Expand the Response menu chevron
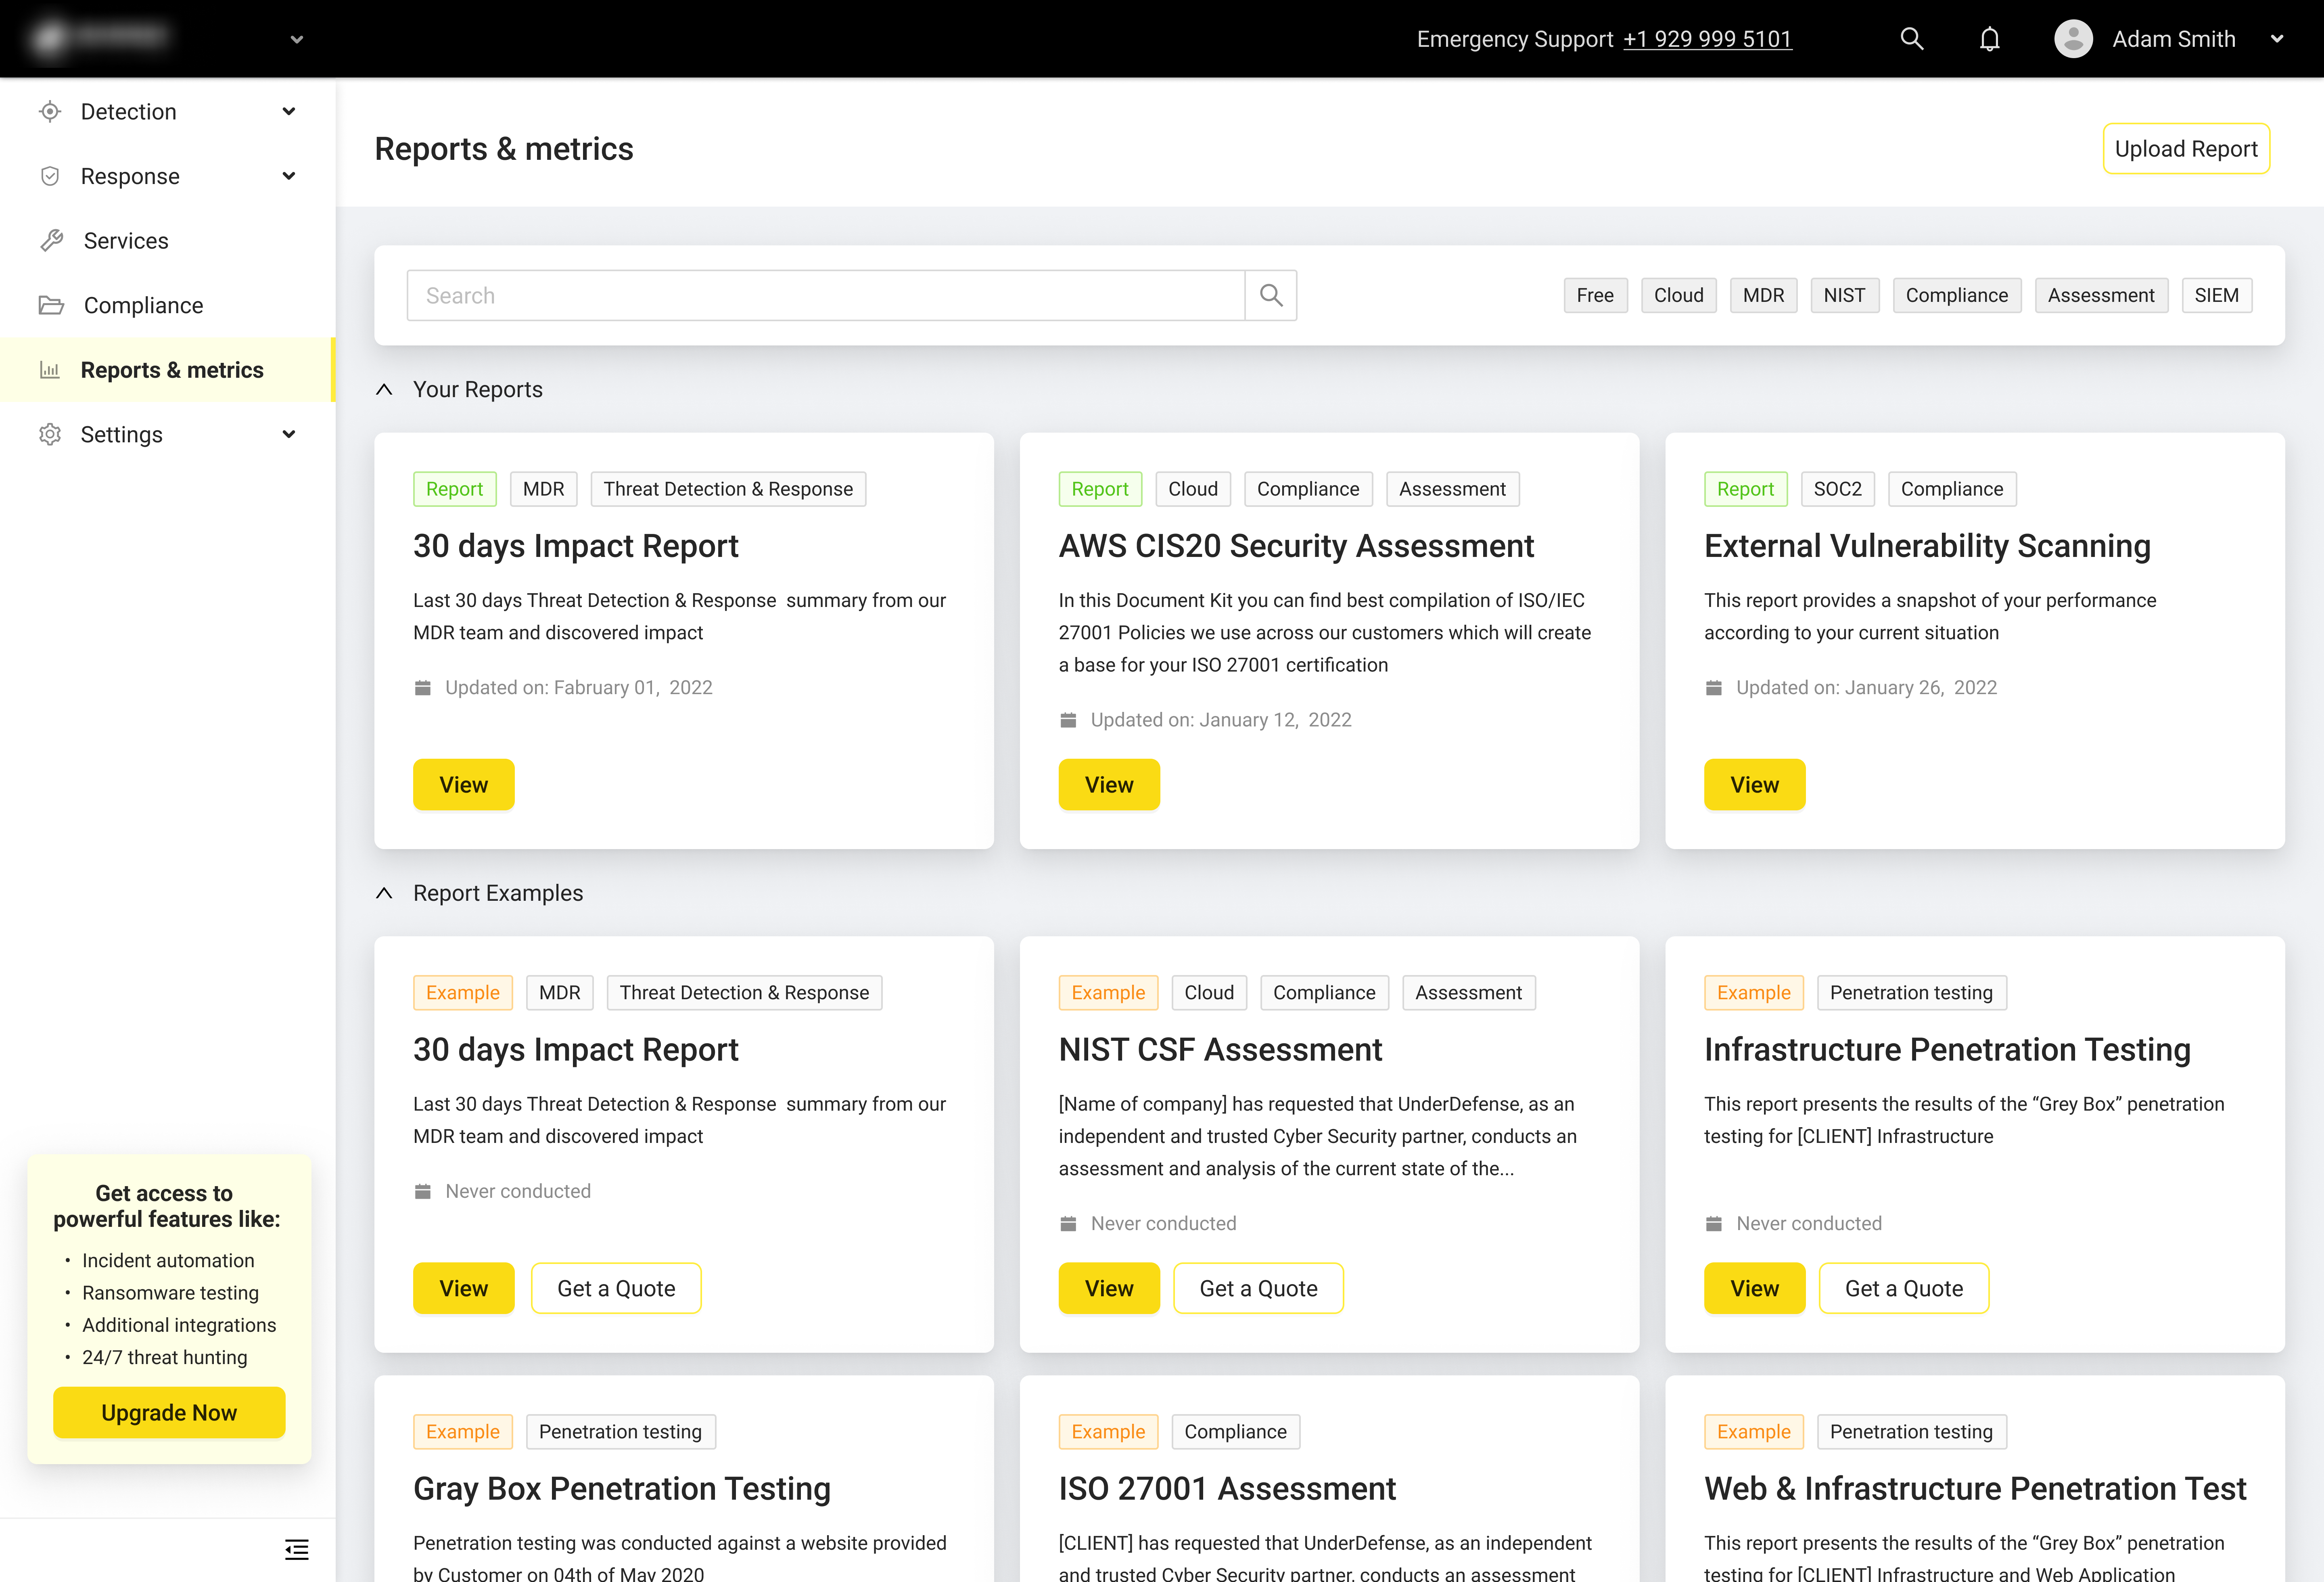 coord(289,176)
